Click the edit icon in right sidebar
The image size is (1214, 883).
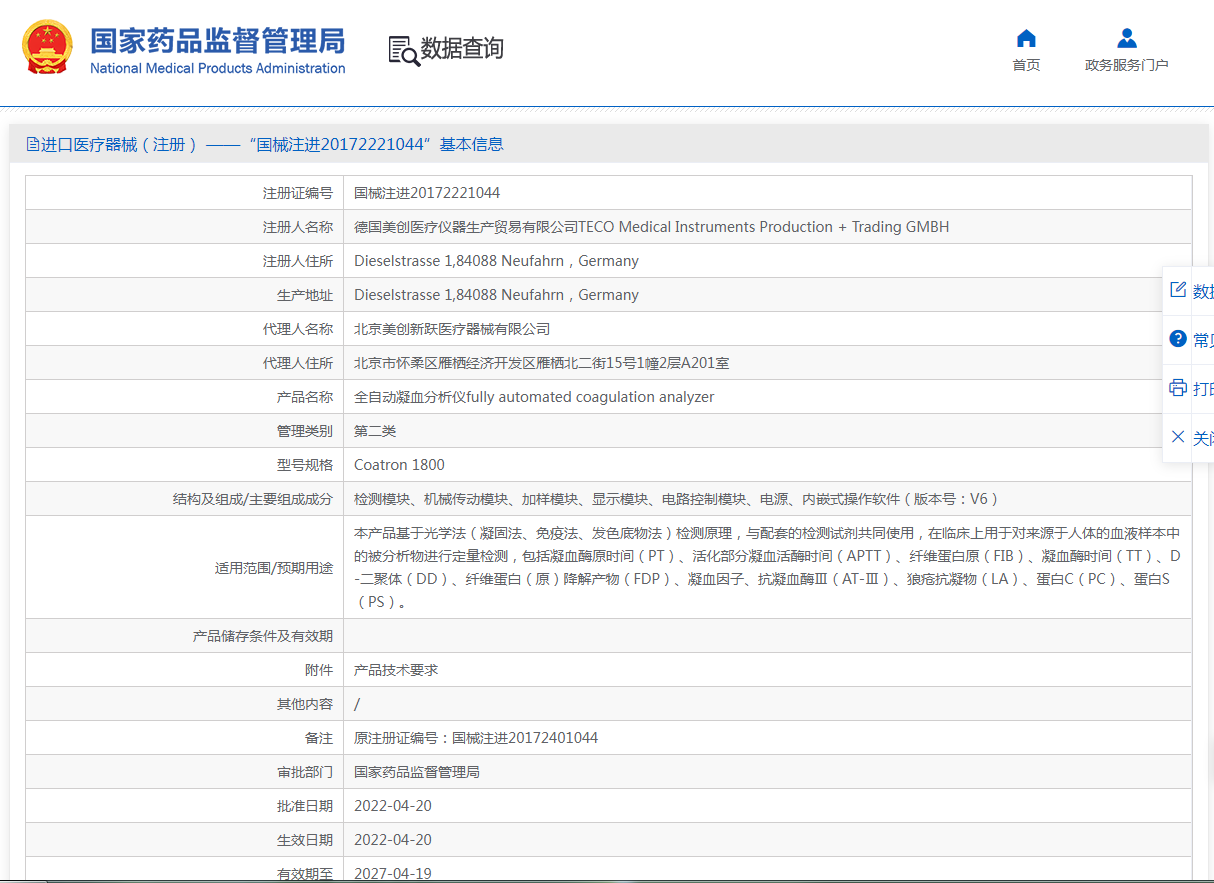coord(1178,290)
